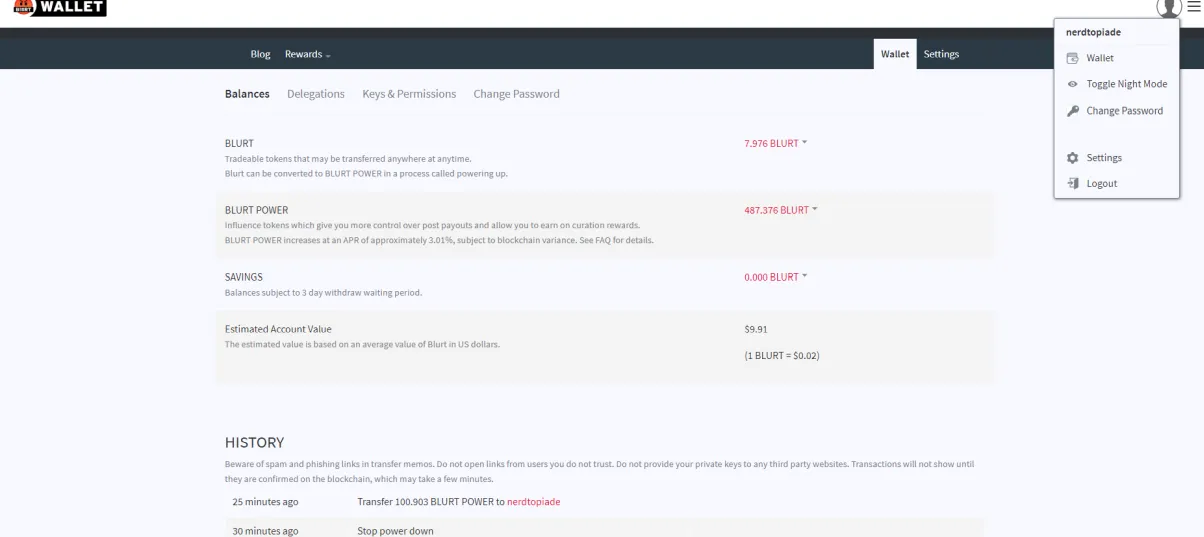Click the BLURT heading in balances
The width and height of the screenshot is (1204, 537).
click(239, 143)
